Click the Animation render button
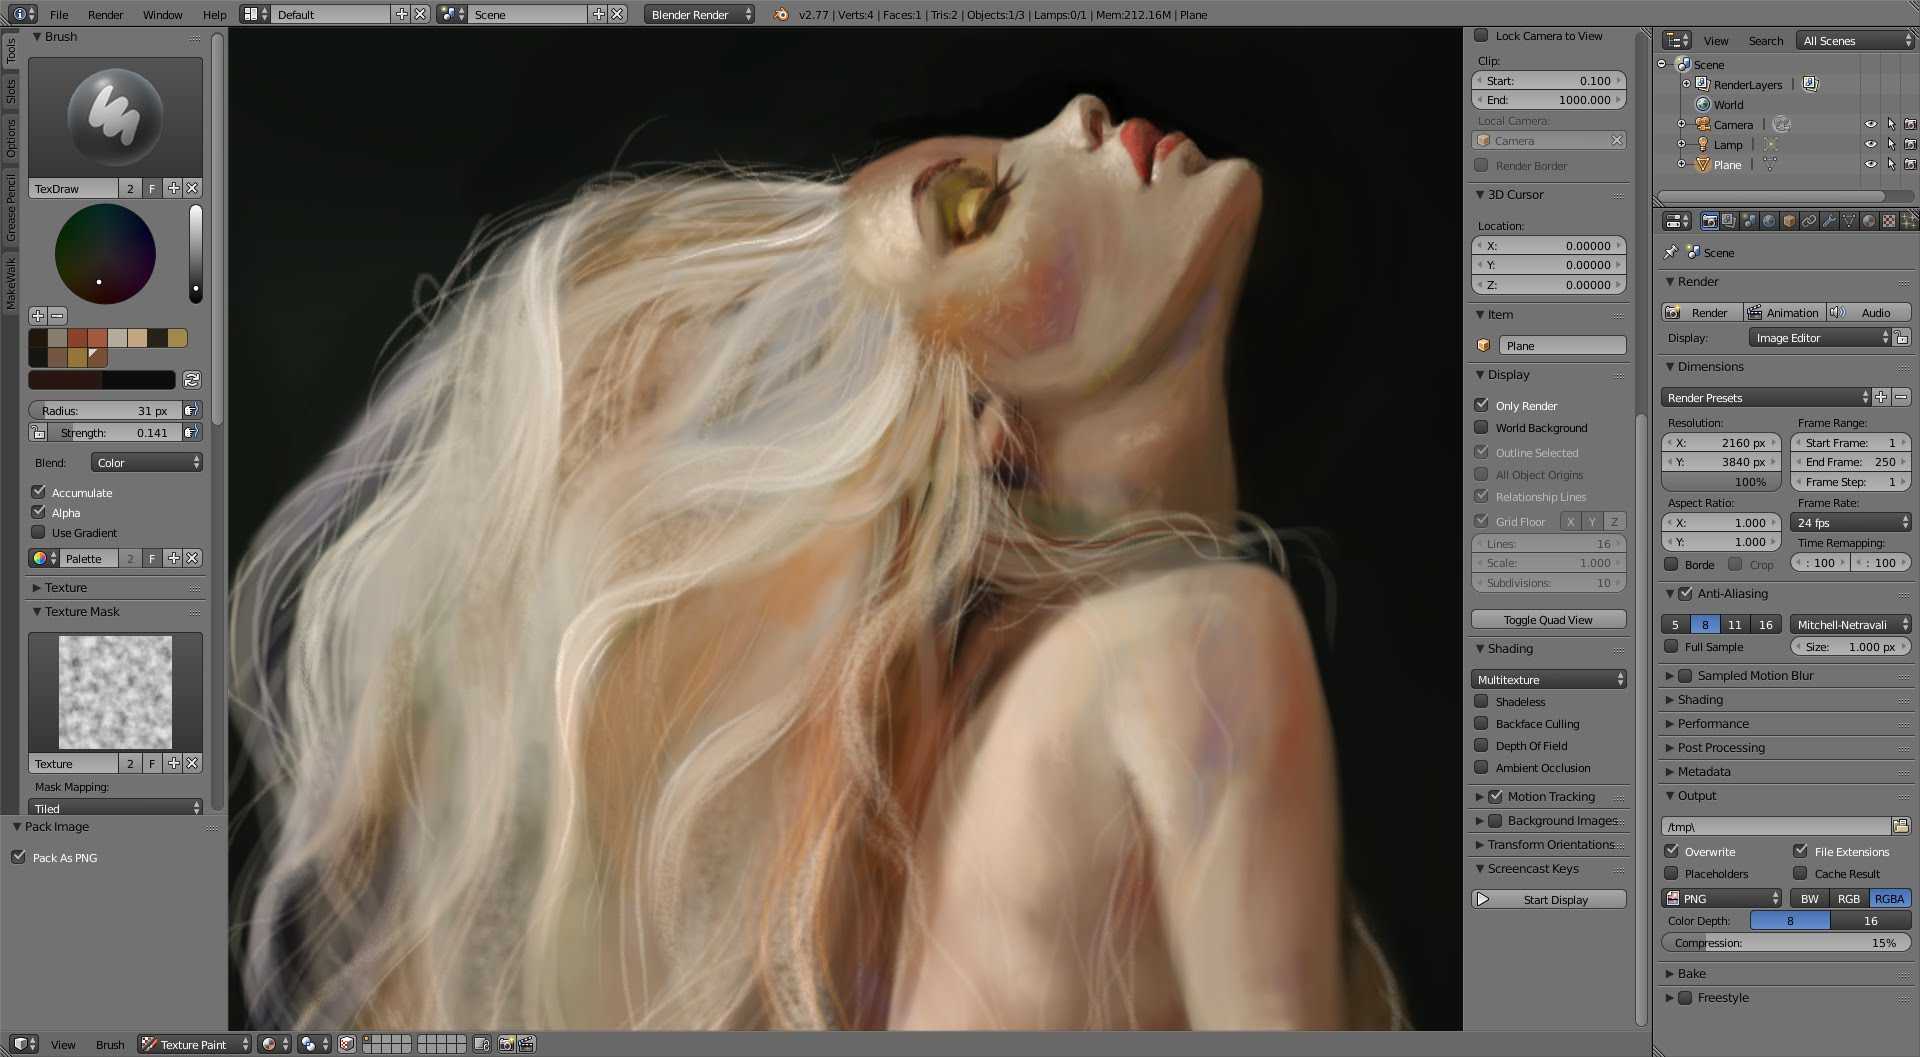The image size is (1920, 1057). pos(1785,312)
